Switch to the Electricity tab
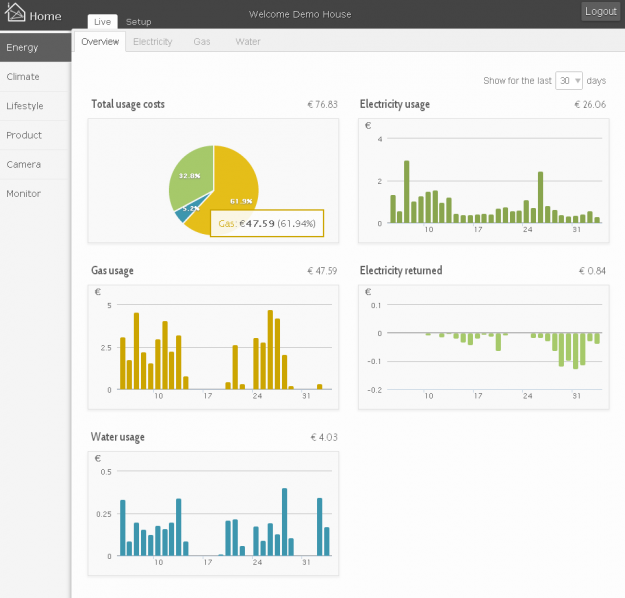 [152, 42]
